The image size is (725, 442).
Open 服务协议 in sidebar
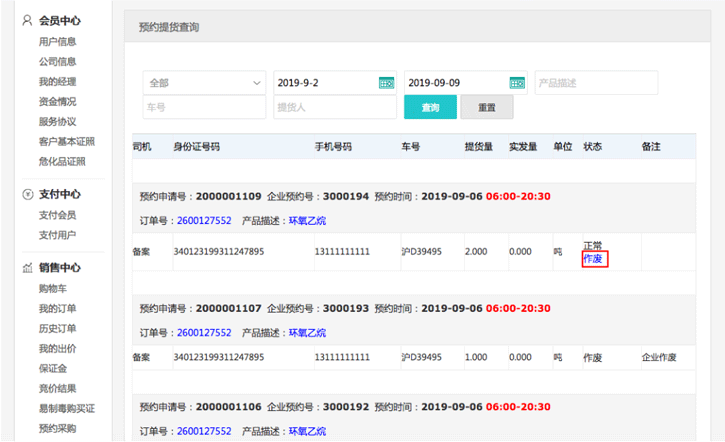[57, 122]
